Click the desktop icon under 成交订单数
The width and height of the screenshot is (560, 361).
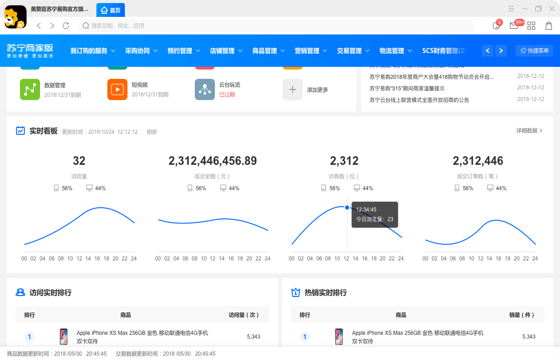tap(490, 188)
